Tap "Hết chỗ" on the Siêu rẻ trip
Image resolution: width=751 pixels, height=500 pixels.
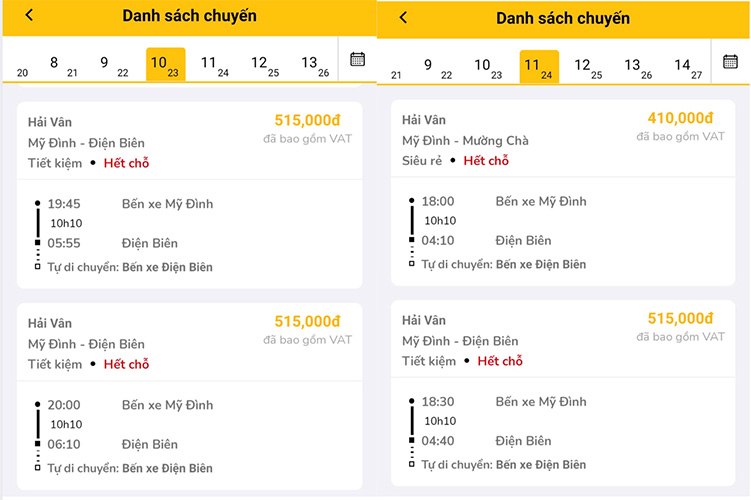486,160
